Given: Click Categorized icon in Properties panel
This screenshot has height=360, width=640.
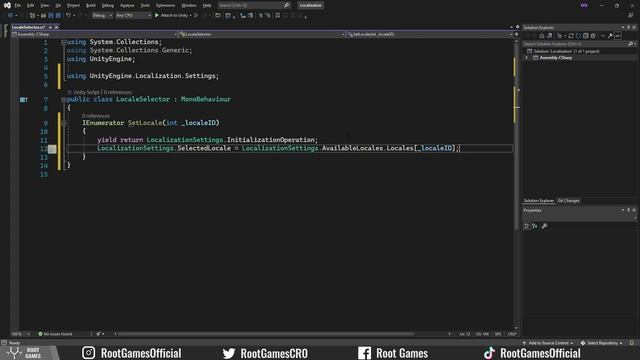Looking at the screenshot, I should [x=527, y=226].
